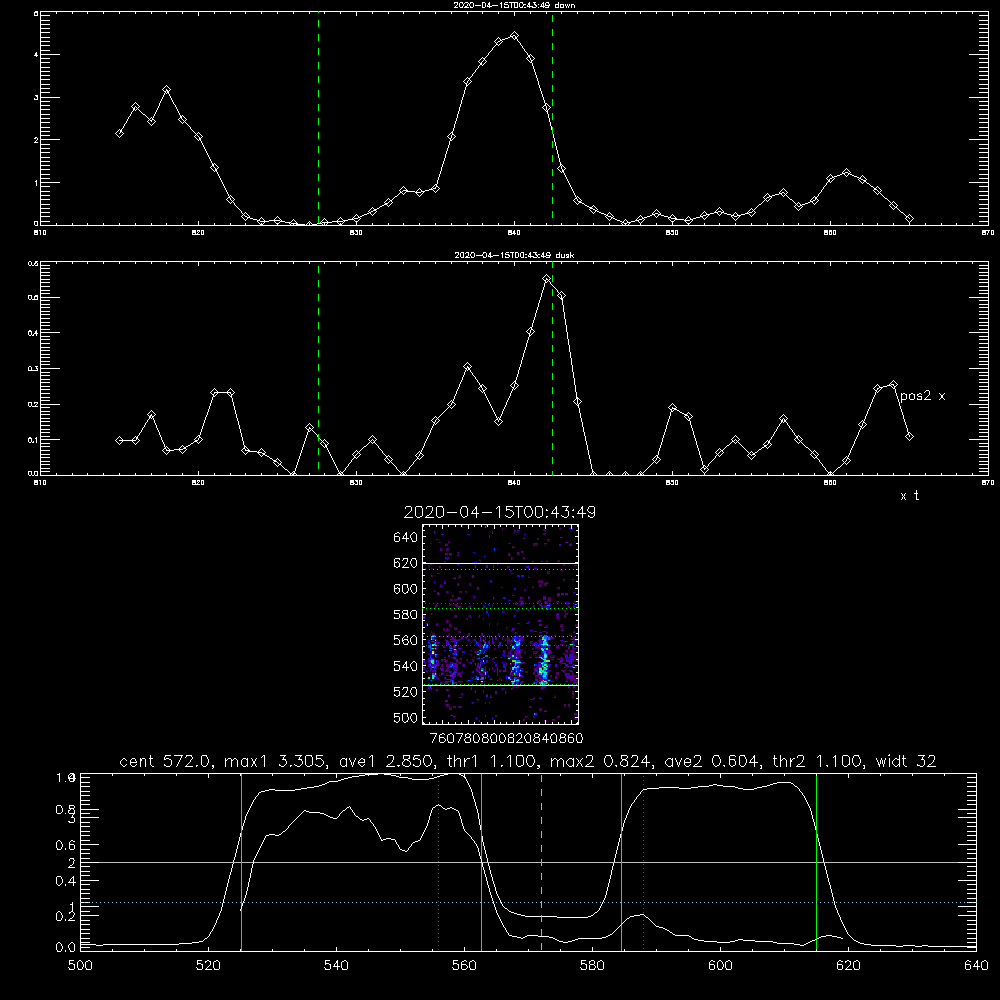
Task: Click the red dotted line near 588 in bottom plot
Action: point(643,862)
